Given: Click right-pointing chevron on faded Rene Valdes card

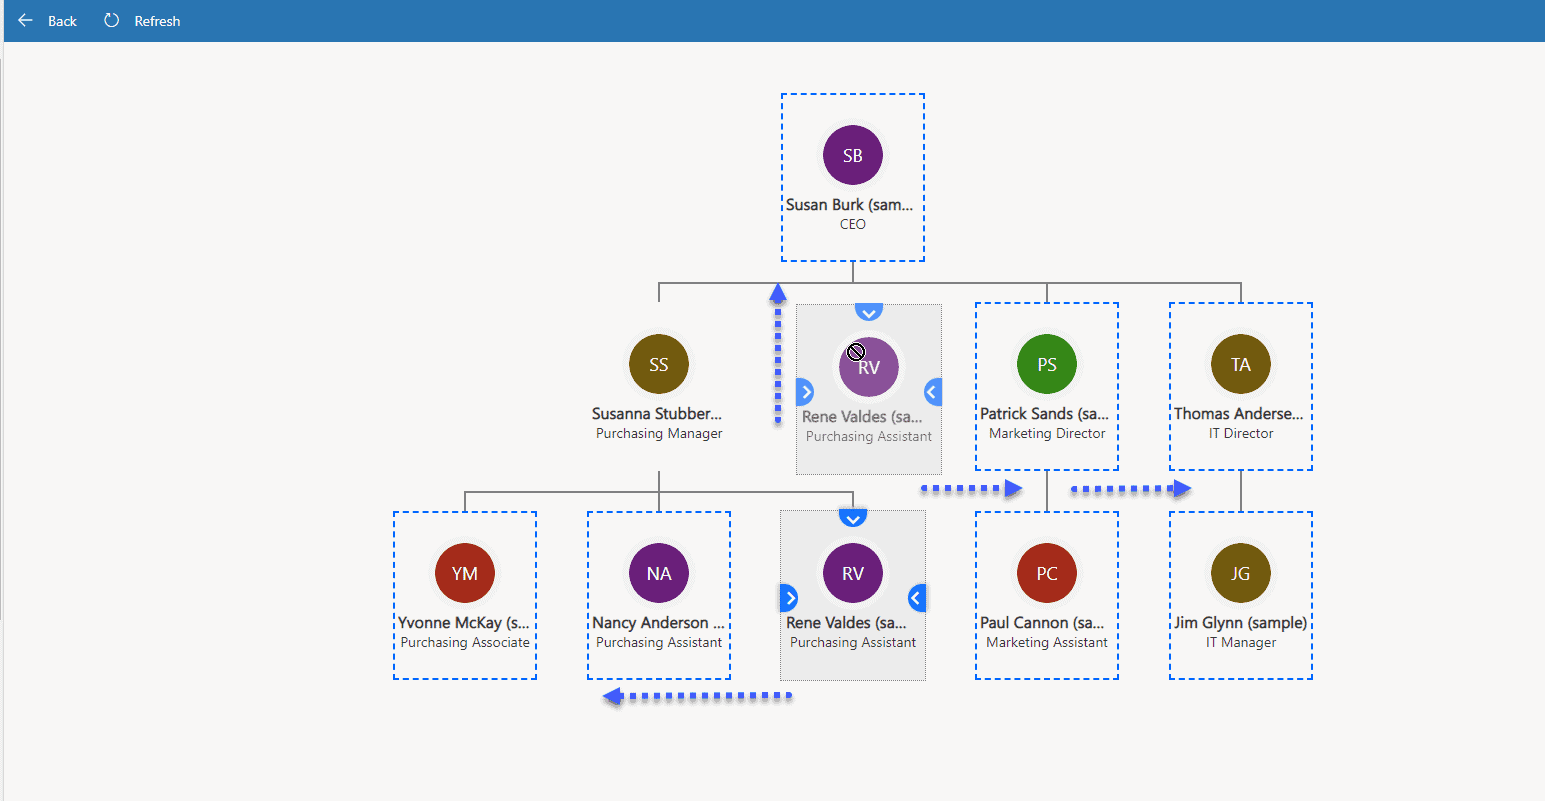Looking at the screenshot, I should tap(805, 392).
